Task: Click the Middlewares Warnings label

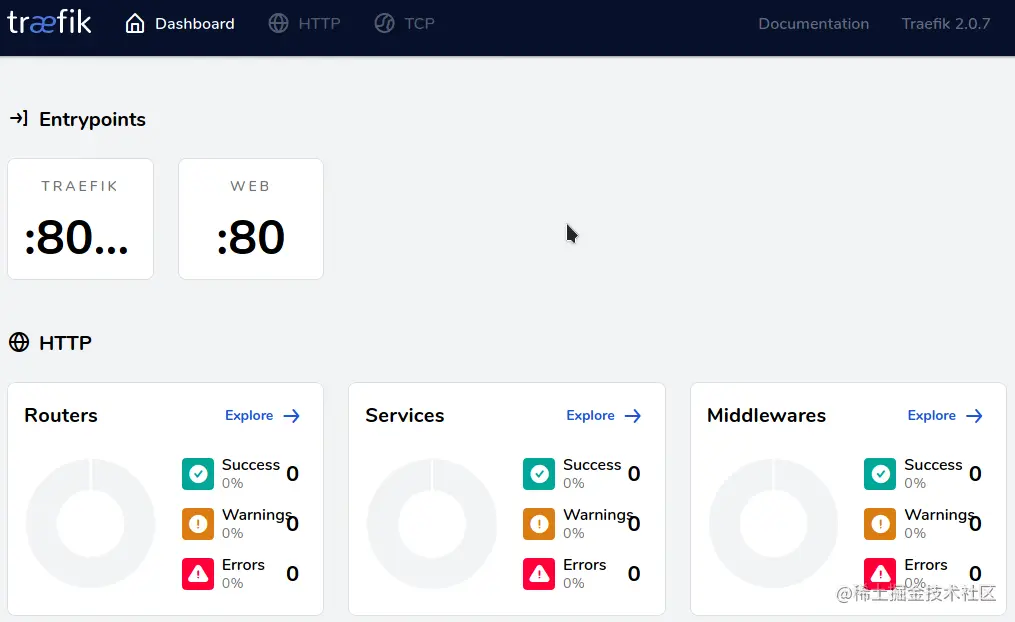Action: (939, 515)
